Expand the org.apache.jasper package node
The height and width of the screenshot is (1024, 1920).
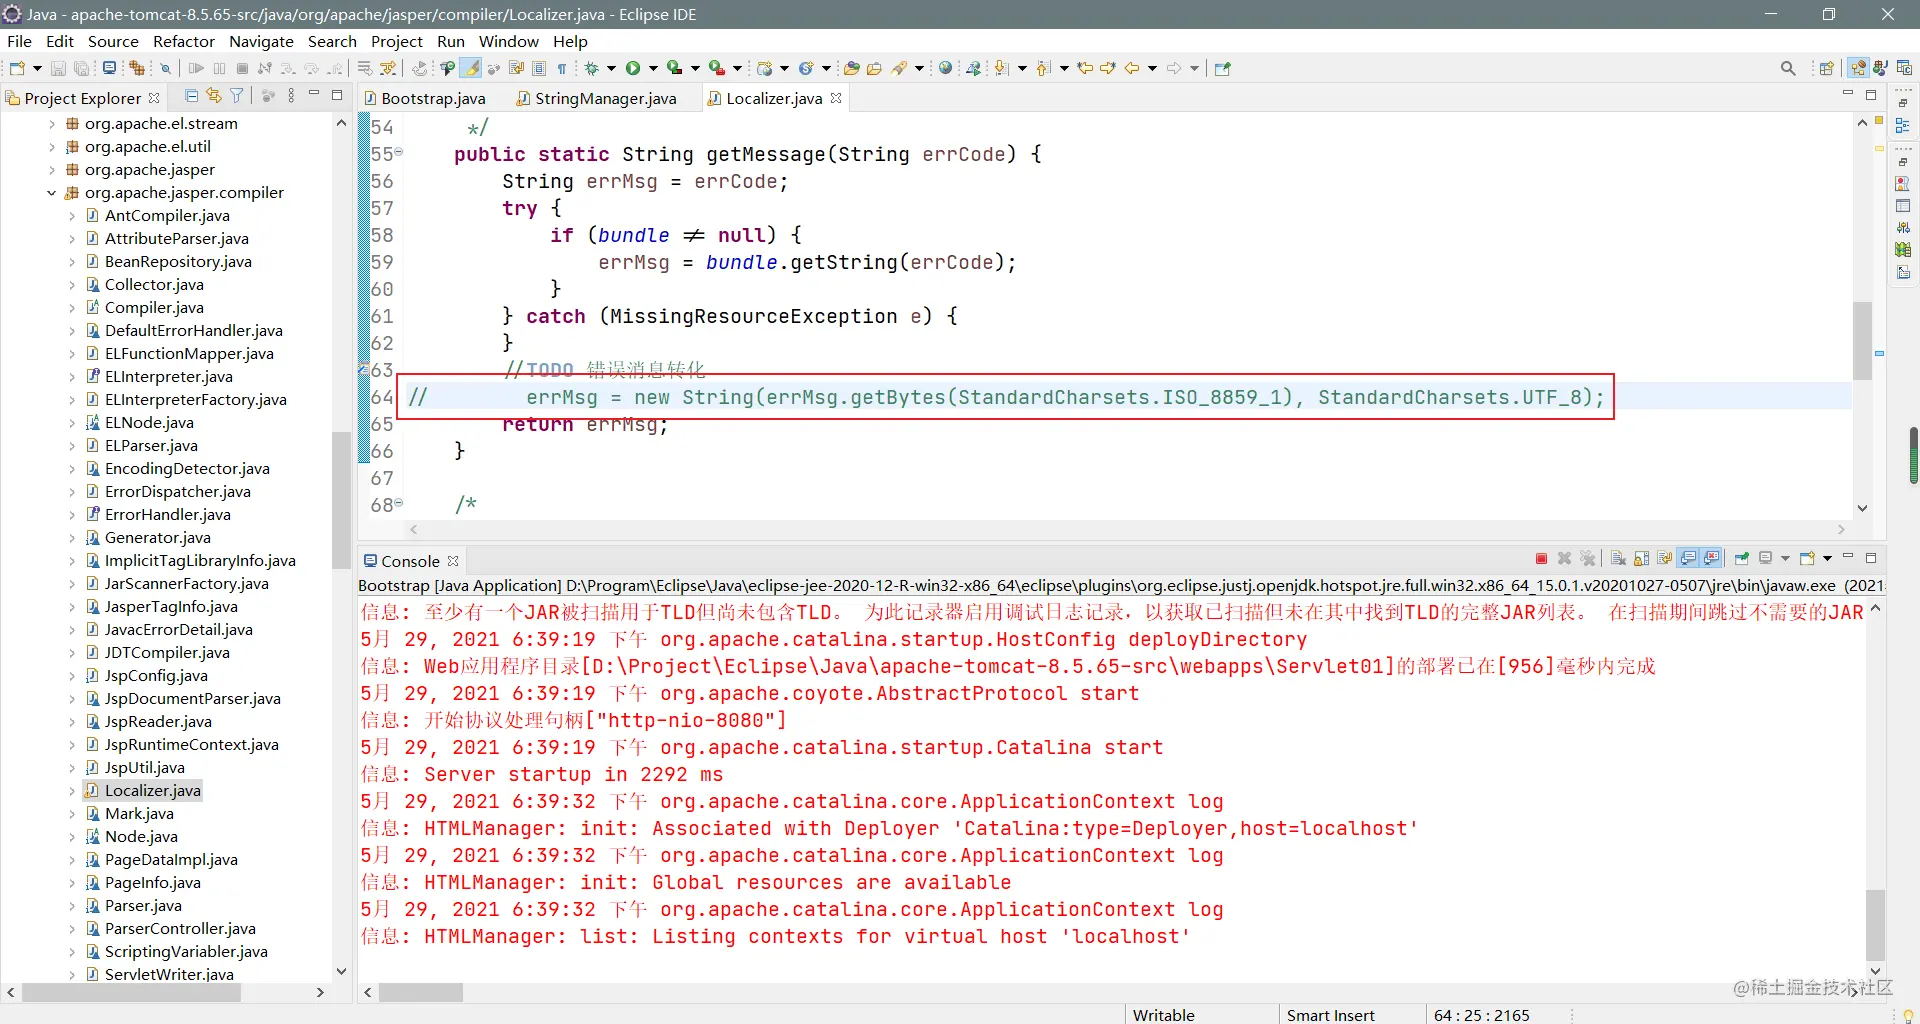[x=51, y=170]
